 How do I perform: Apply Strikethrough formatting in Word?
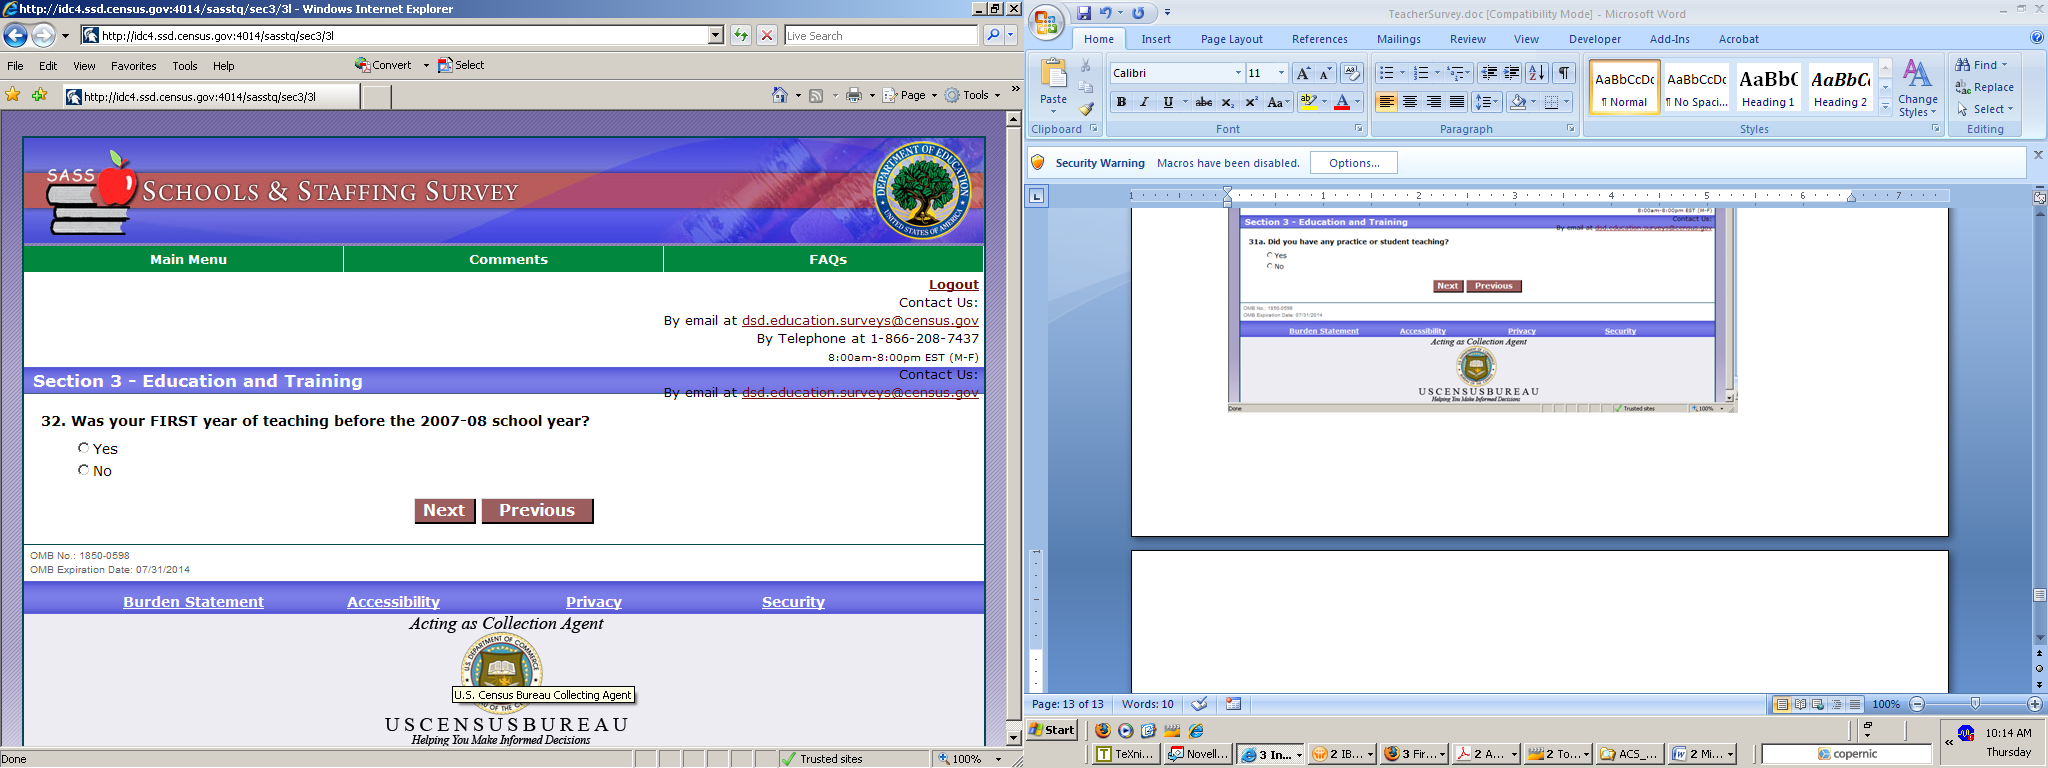pyautogui.click(x=1204, y=102)
